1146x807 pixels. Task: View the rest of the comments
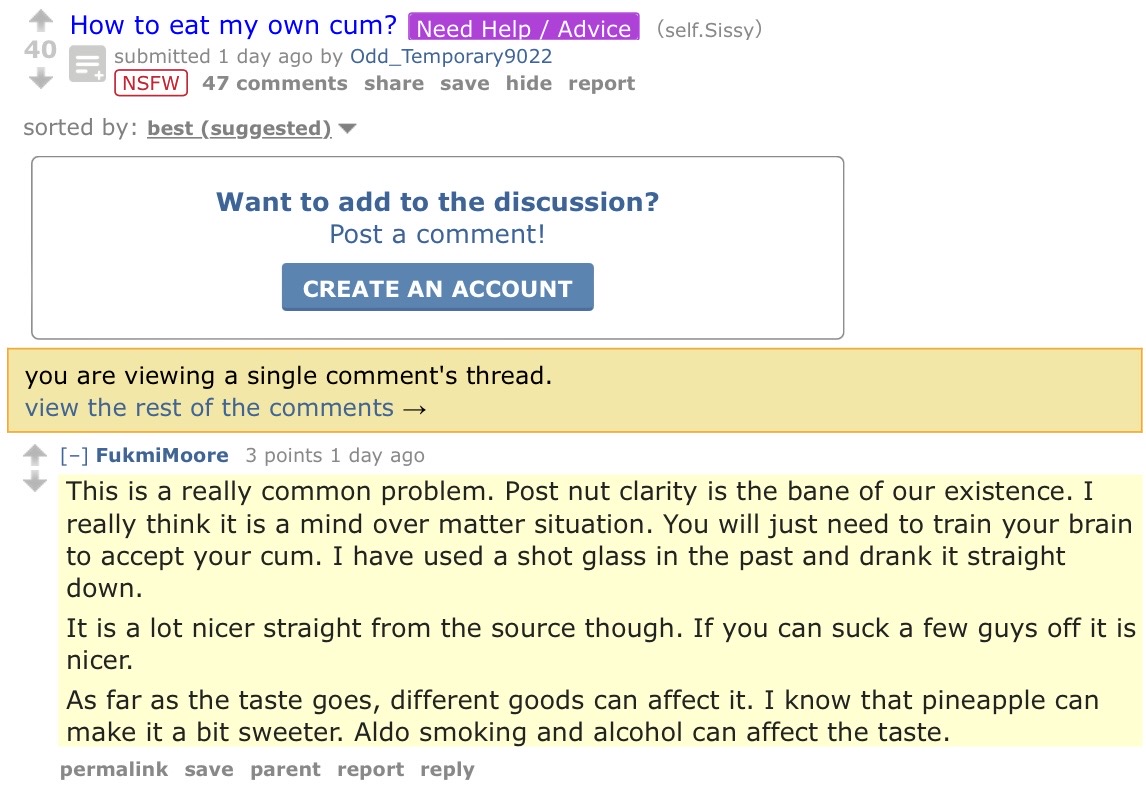click(x=226, y=408)
